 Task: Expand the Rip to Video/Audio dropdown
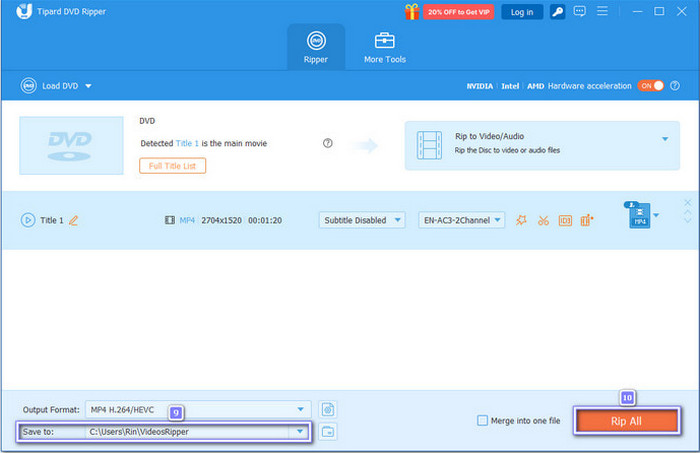[x=665, y=139]
